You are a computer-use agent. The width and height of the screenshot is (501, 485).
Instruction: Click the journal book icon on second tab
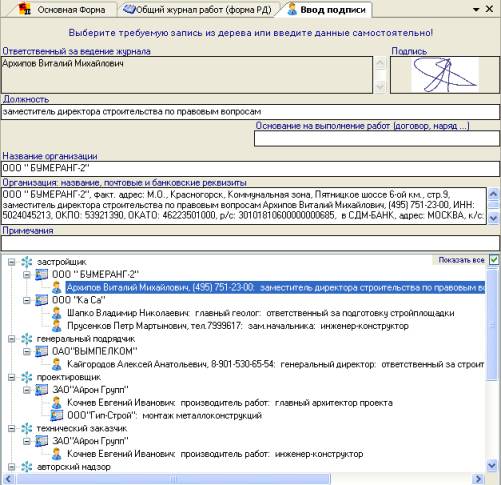(129, 9)
